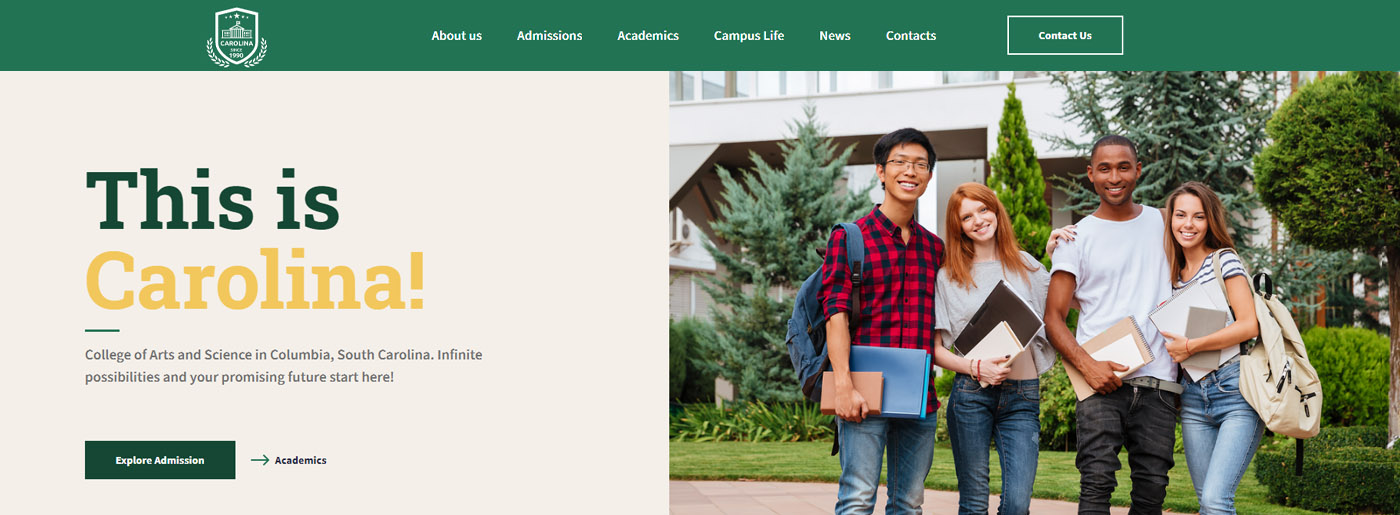The width and height of the screenshot is (1400, 515).
Task: Click the red-haired student holding folders
Action: coord(985,300)
